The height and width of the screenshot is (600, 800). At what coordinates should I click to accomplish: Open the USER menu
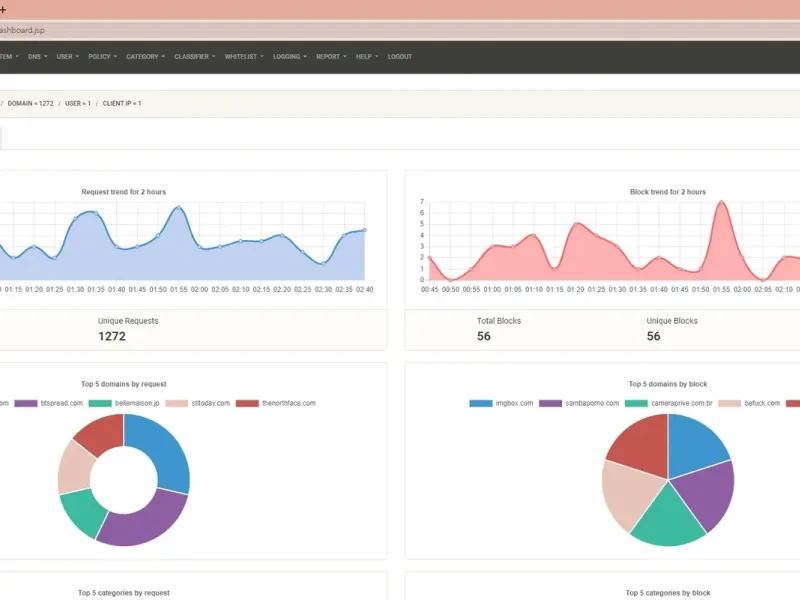click(67, 57)
